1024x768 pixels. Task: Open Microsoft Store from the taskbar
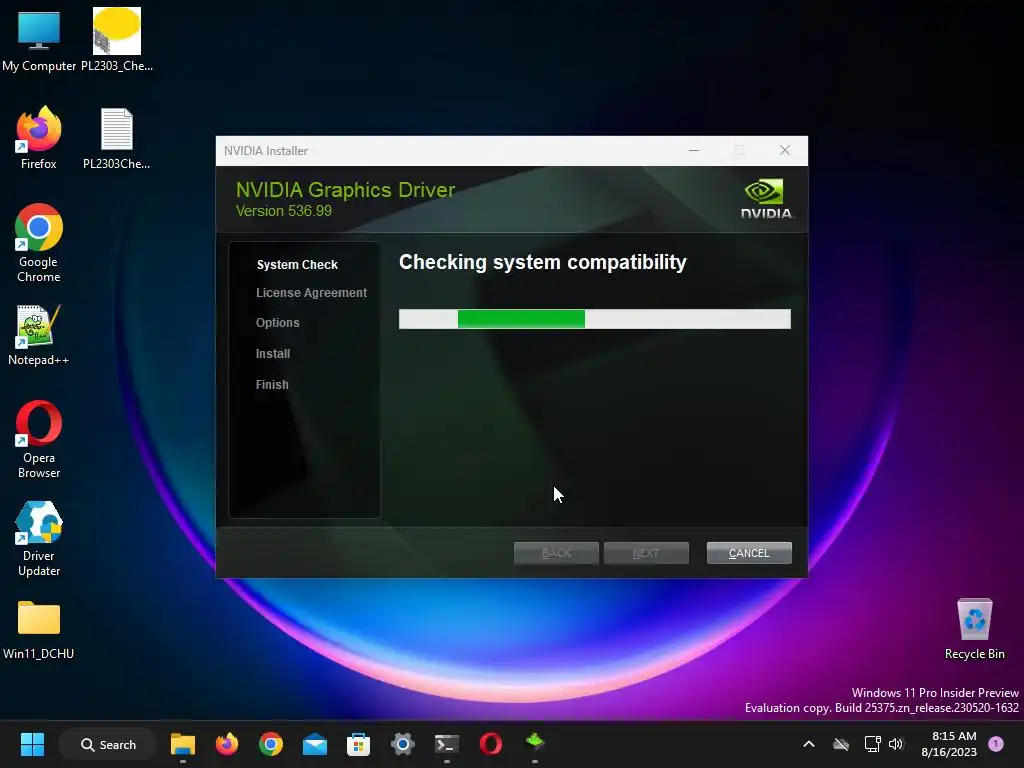(x=359, y=744)
